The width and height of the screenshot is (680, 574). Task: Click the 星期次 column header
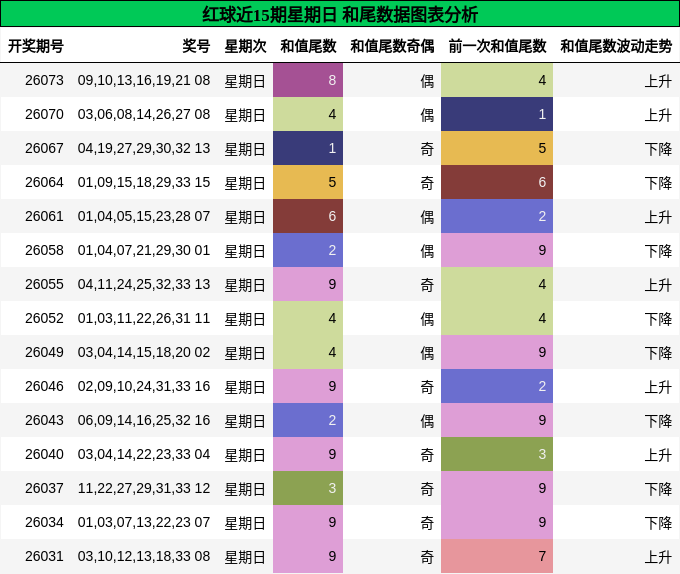tap(245, 46)
